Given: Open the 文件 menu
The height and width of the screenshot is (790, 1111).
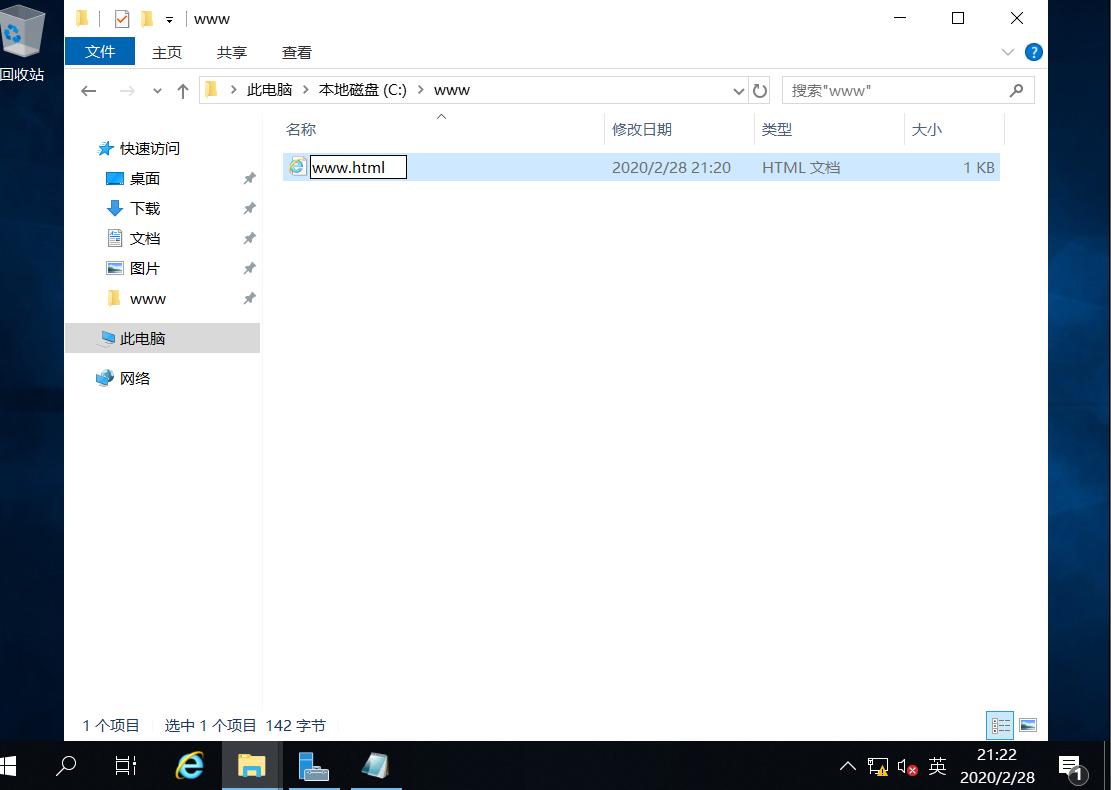Looking at the screenshot, I should click(x=100, y=52).
